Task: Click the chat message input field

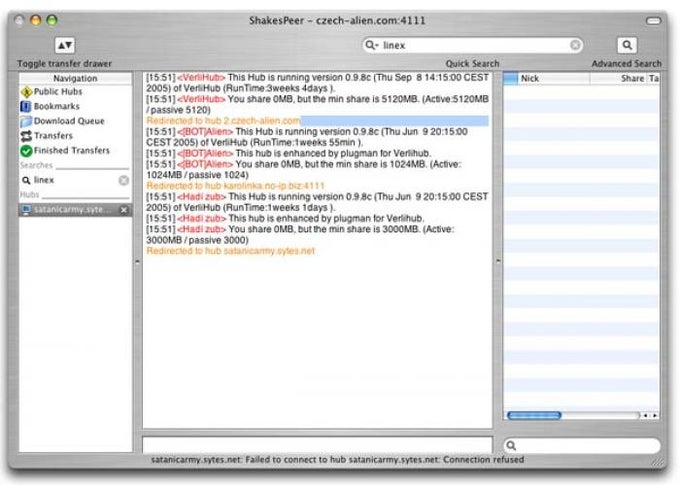Action: [317, 445]
